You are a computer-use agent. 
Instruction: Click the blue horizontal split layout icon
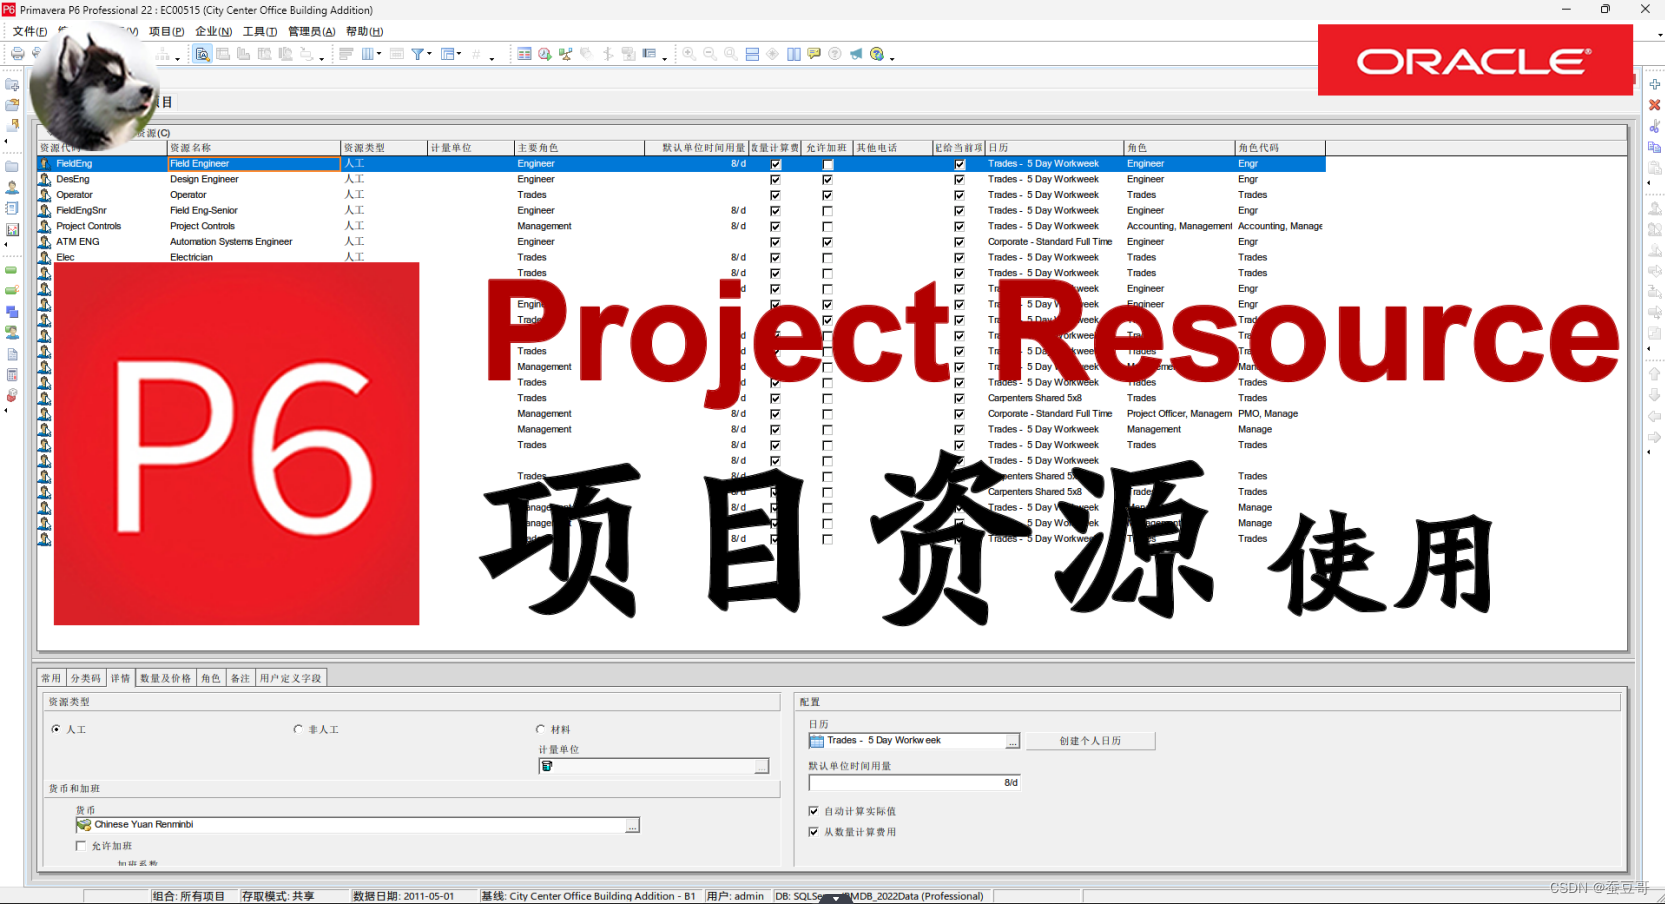coord(752,54)
